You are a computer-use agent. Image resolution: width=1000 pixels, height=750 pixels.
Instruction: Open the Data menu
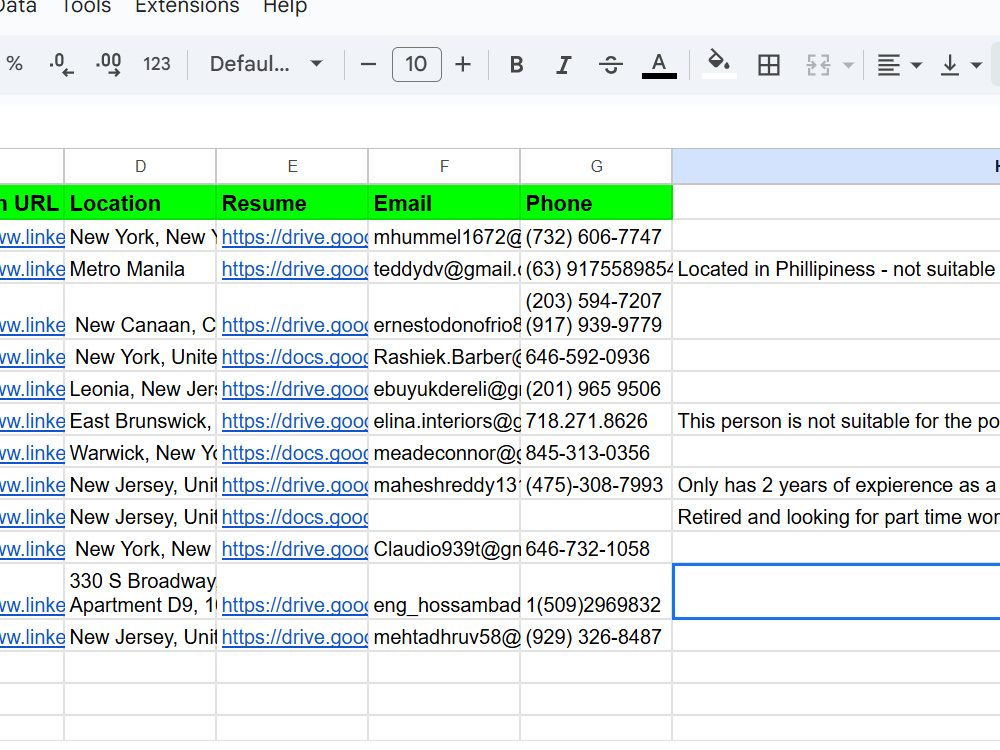point(18,6)
